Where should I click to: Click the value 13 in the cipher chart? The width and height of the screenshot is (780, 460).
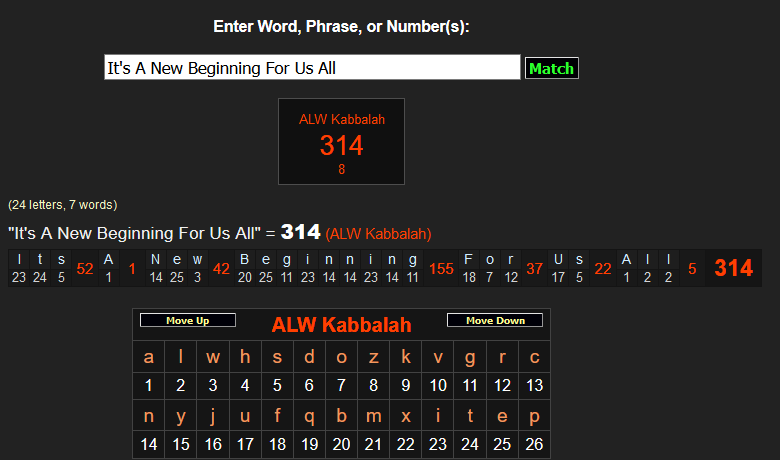(534, 385)
